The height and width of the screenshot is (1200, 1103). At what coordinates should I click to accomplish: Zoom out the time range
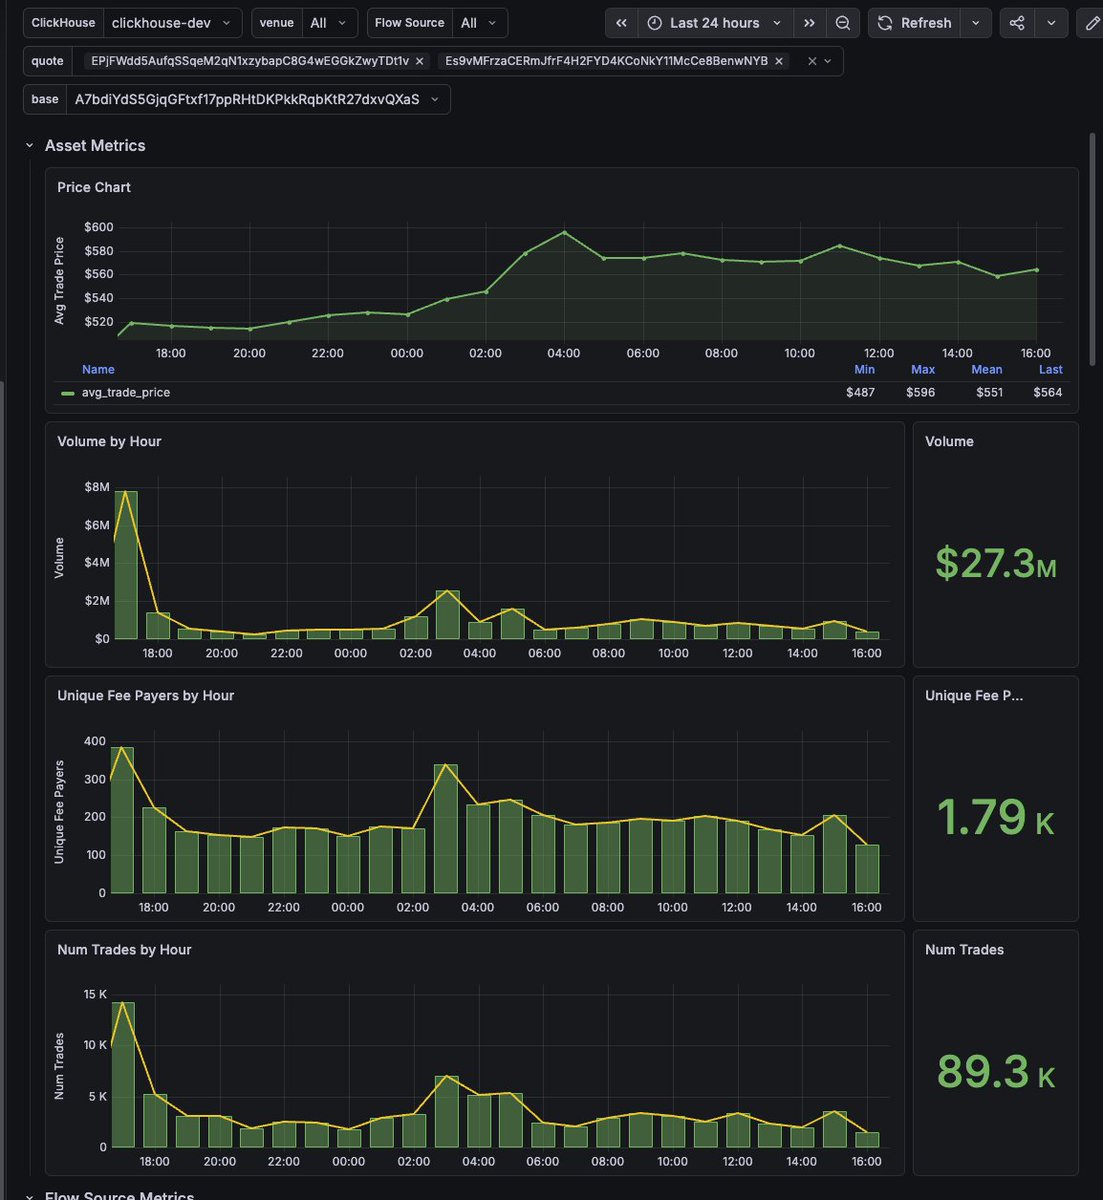(843, 23)
